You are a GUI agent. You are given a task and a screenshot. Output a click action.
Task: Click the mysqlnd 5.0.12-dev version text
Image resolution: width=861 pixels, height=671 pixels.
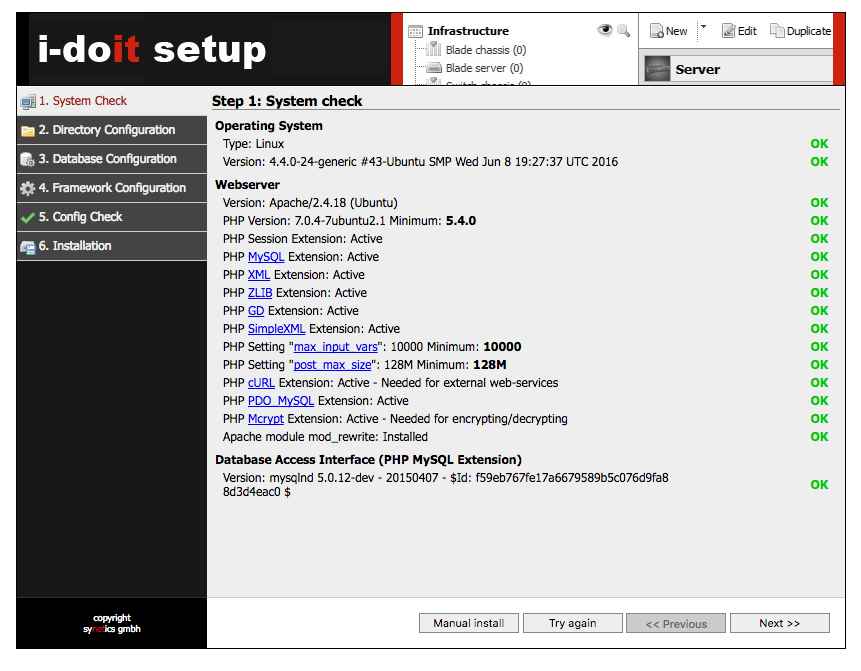coord(445,485)
